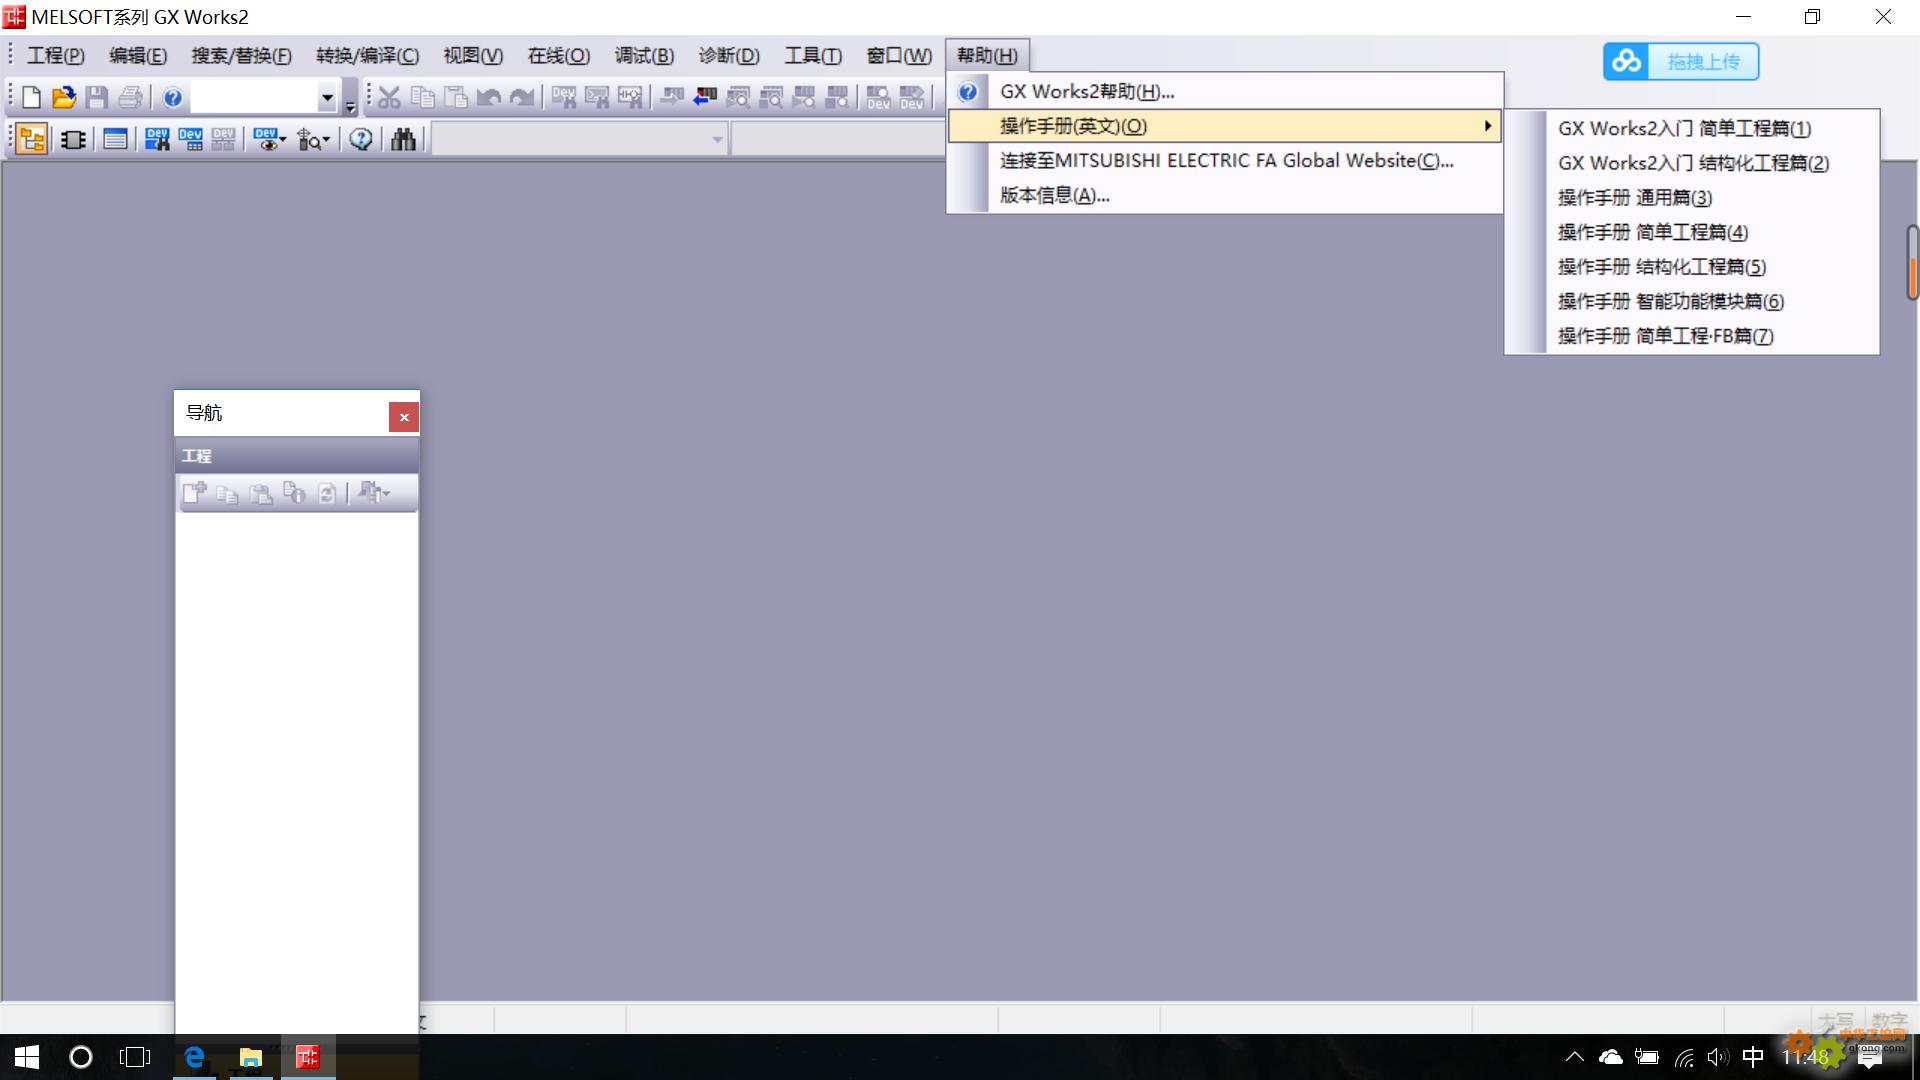The image size is (1920, 1080).
Task: Click refresh icon in 导航 panel toolbar
Action: click(x=326, y=494)
